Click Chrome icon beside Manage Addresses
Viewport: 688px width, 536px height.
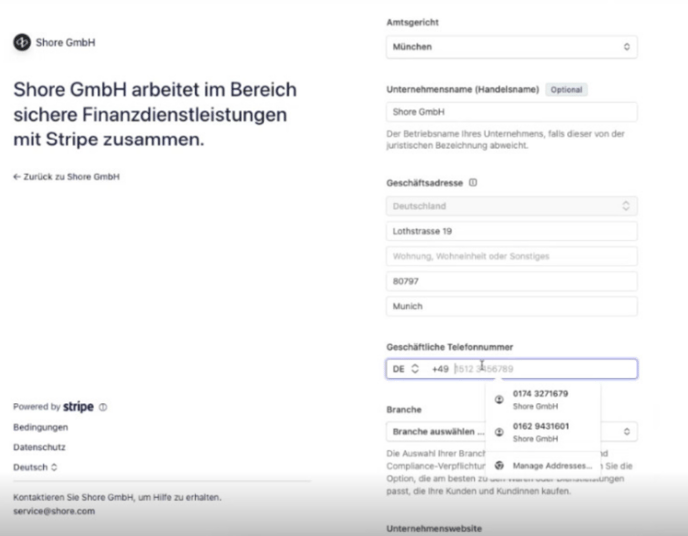[498, 466]
